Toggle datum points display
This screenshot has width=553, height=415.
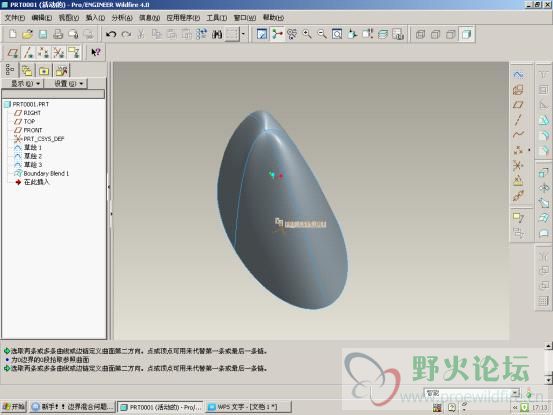(43, 53)
